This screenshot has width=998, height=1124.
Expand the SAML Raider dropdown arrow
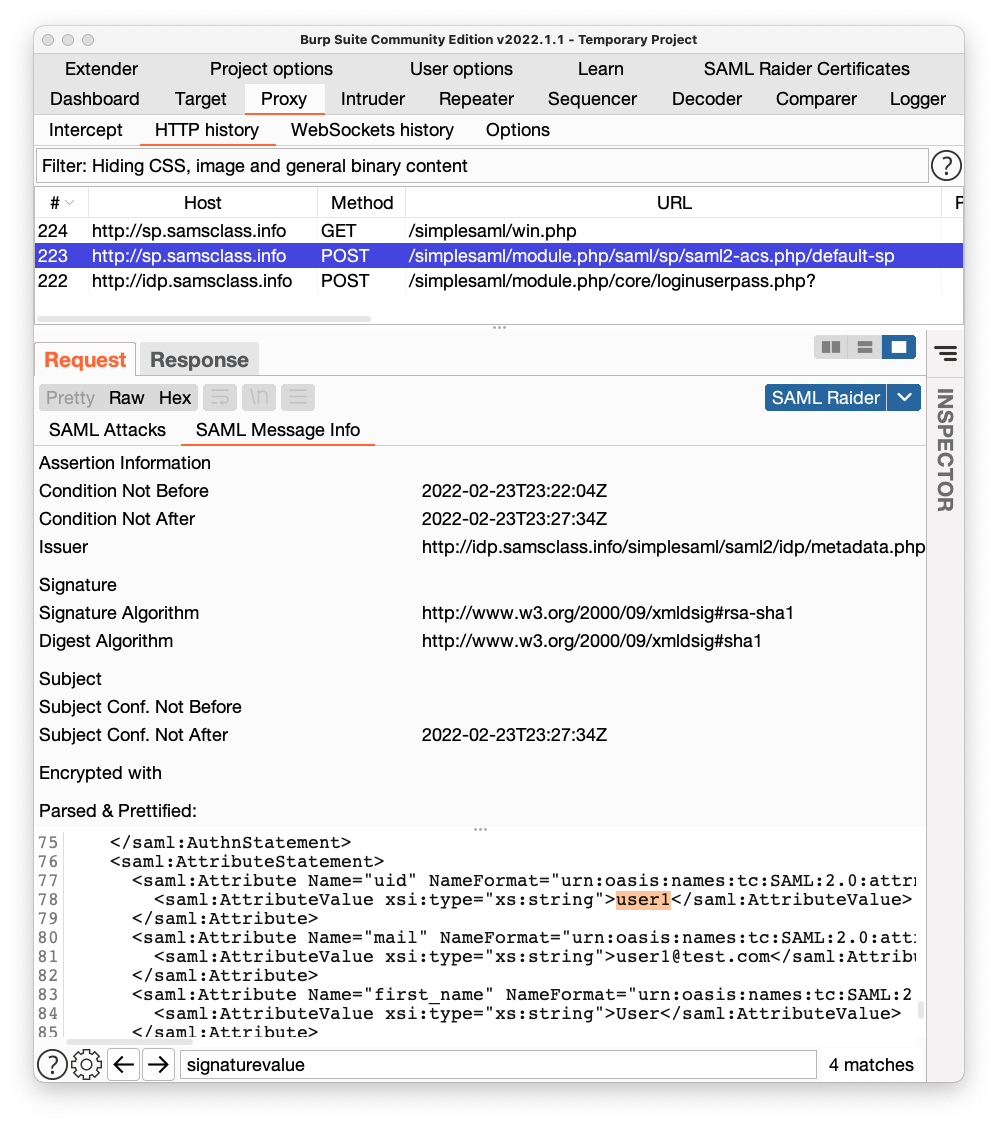click(904, 397)
